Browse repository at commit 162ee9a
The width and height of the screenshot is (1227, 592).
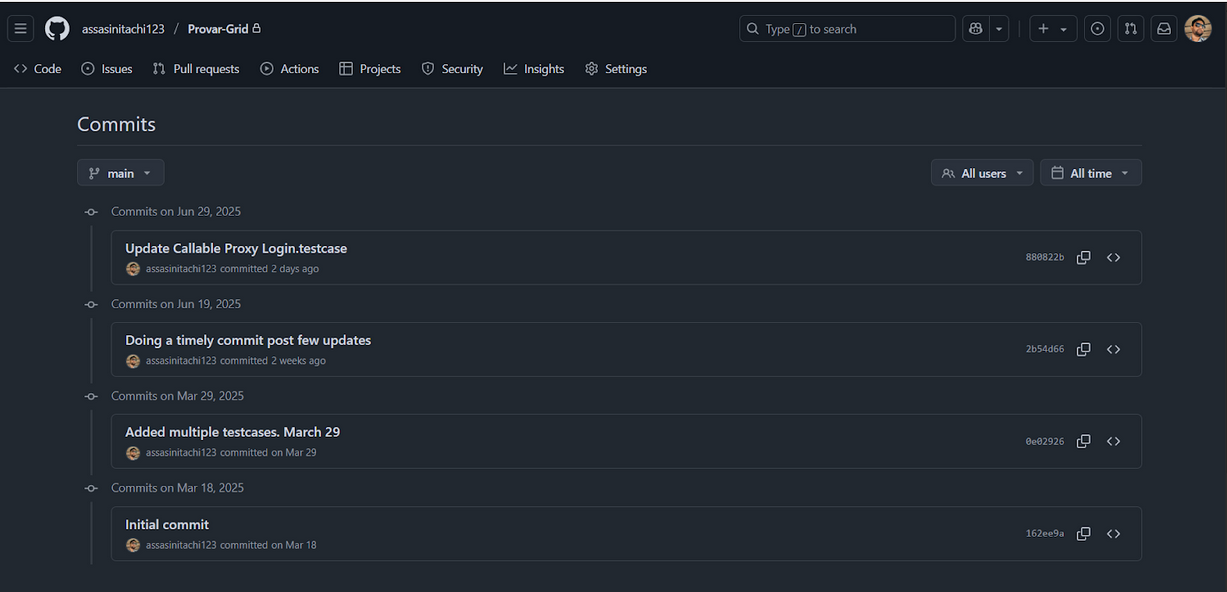[1113, 534]
